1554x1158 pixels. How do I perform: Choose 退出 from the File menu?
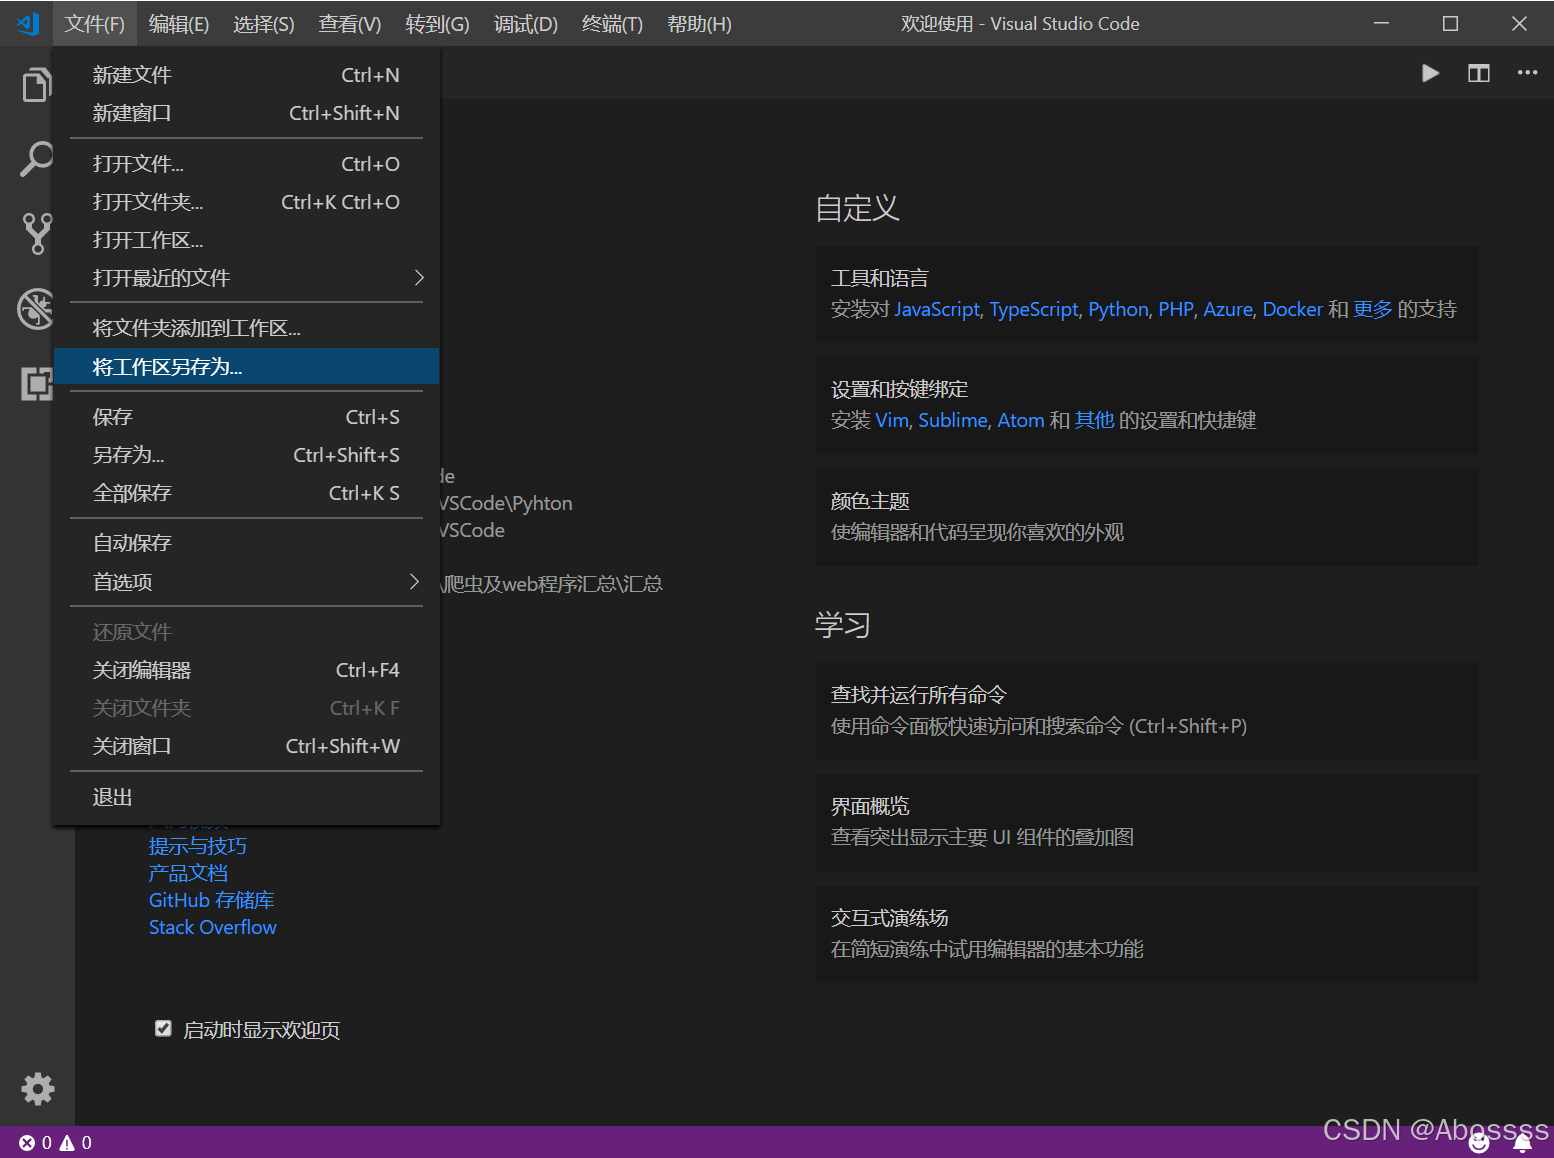tap(246, 797)
